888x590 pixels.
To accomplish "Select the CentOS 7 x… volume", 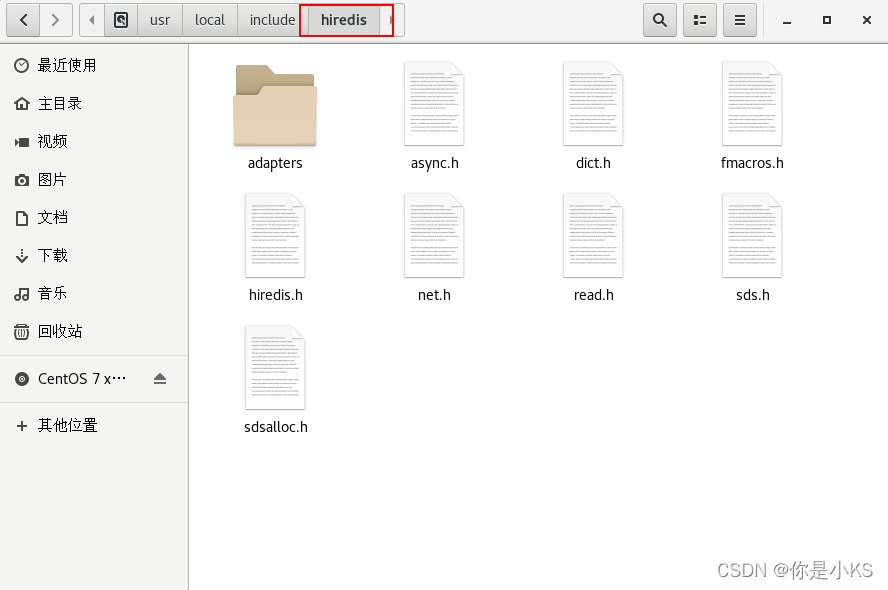I will [82, 379].
